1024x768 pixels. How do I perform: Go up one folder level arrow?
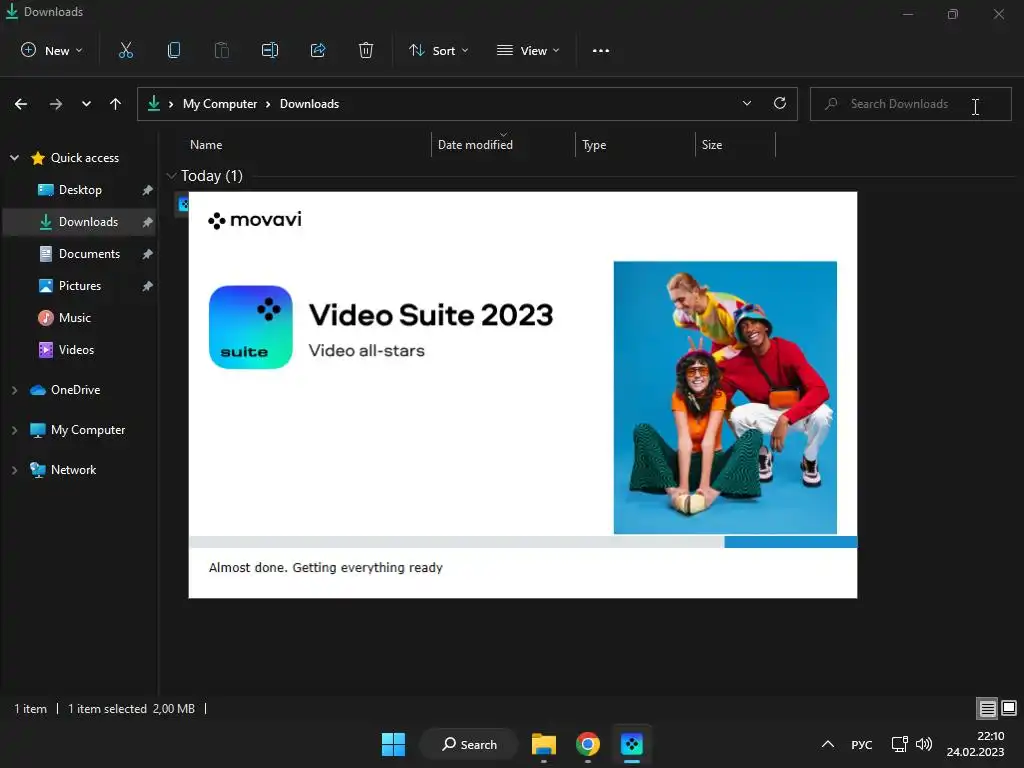tap(116, 104)
